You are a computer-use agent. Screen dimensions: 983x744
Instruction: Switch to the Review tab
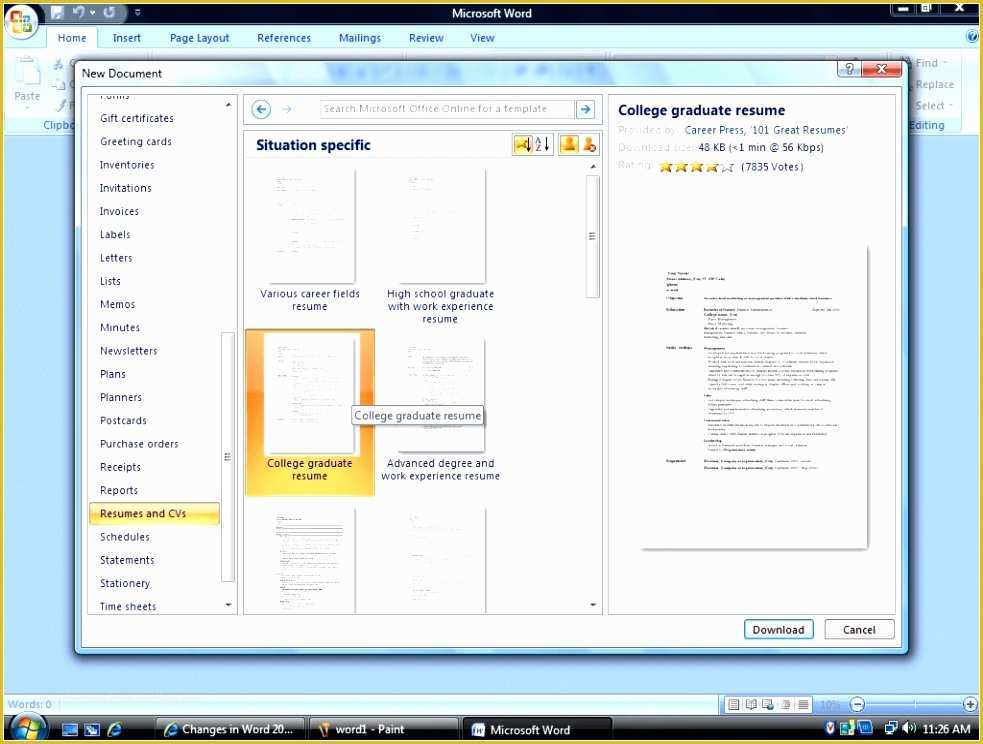[426, 38]
